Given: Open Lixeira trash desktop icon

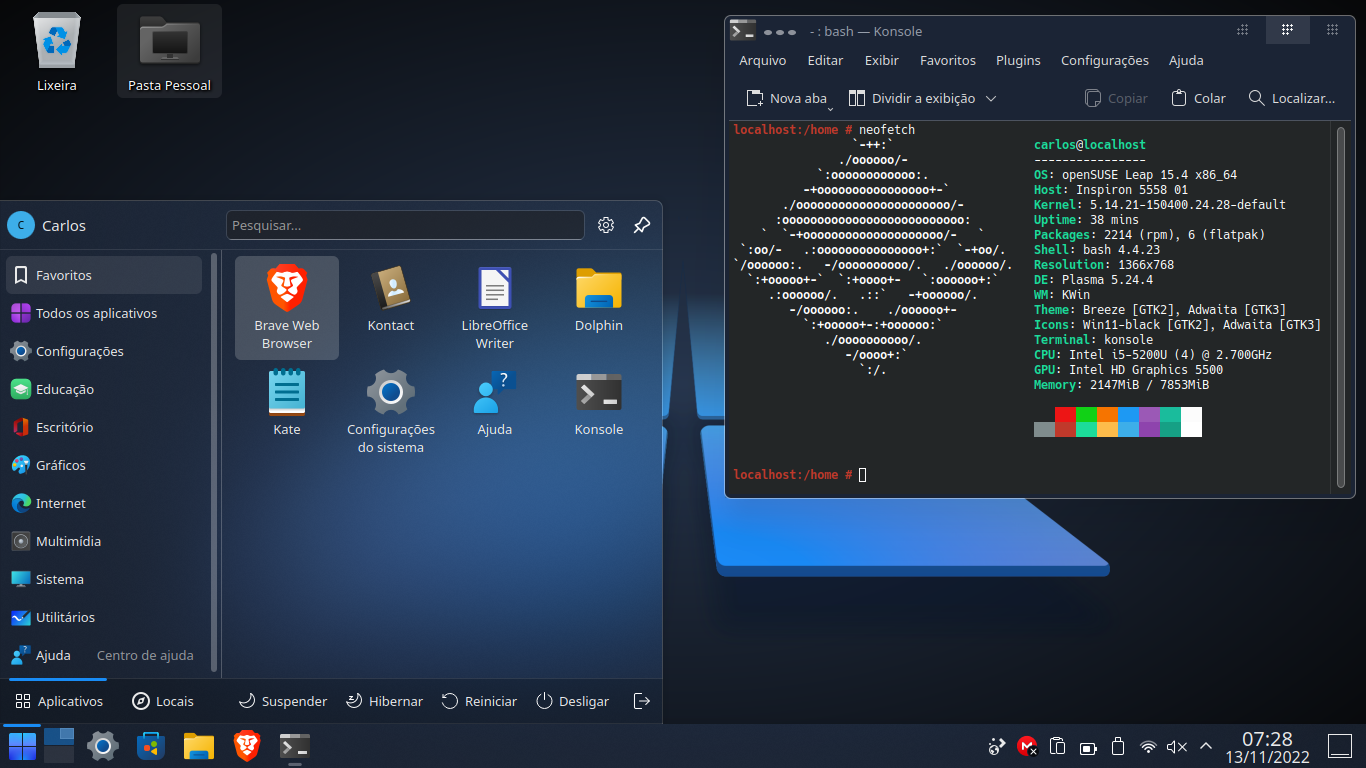Looking at the screenshot, I should 57,52.
